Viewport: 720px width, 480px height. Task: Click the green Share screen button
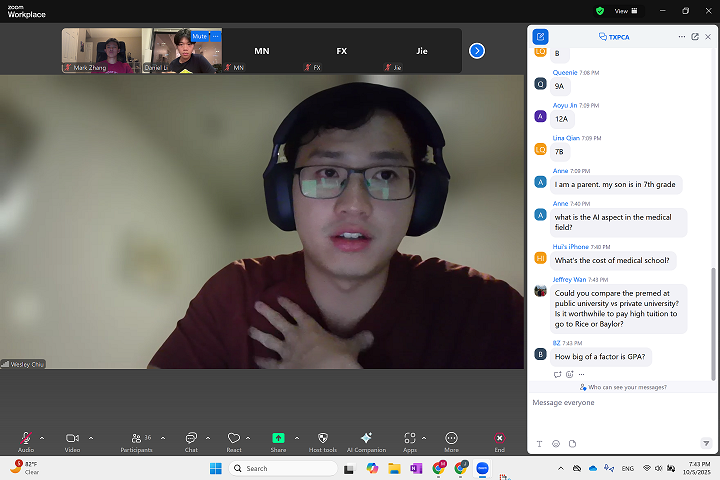pos(278,439)
